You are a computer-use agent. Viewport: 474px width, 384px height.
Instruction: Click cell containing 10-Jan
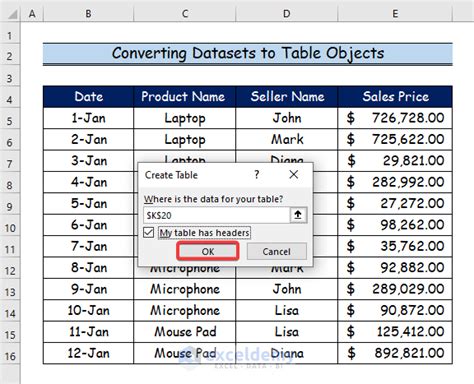[x=88, y=310]
